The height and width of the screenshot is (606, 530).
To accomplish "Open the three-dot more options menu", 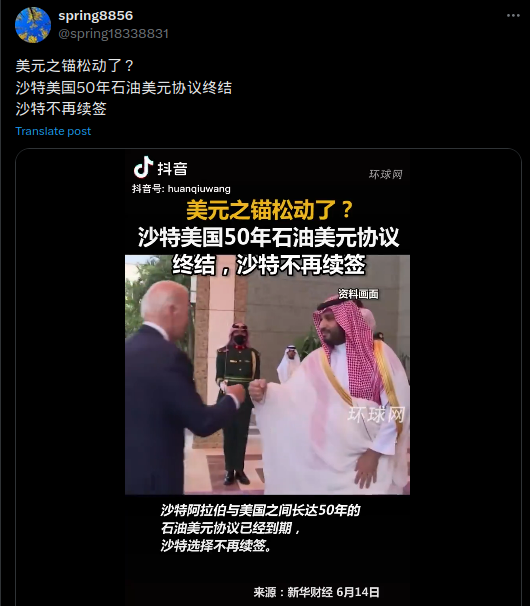I will pos(513,15).
